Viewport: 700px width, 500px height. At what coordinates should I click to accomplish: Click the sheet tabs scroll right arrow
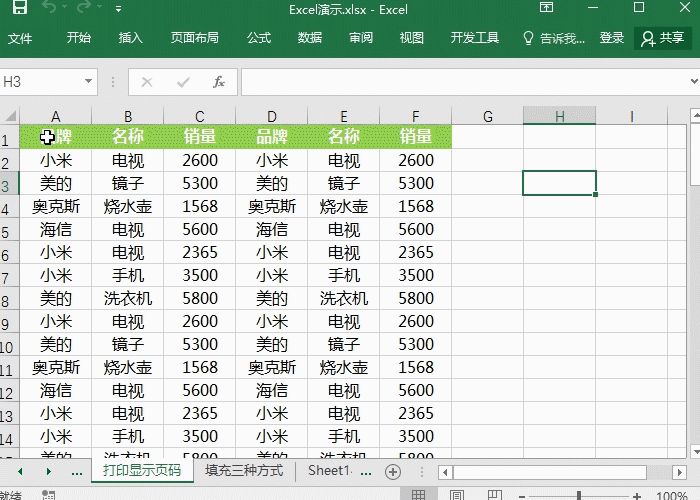[49, 471]
